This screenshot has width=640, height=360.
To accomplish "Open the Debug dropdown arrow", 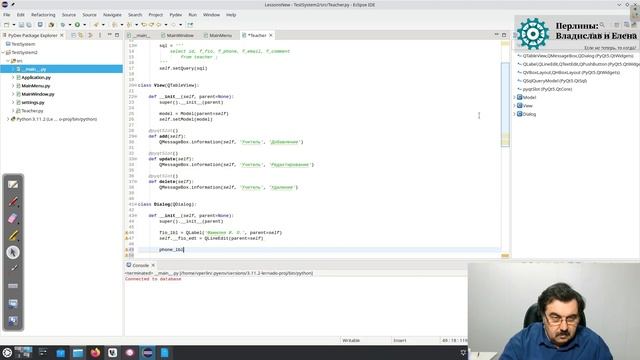I will (70, 25).
